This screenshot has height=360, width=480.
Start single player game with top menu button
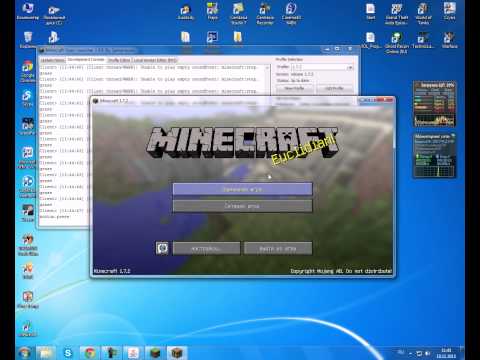pyautogui.click(x=242, y=189)
